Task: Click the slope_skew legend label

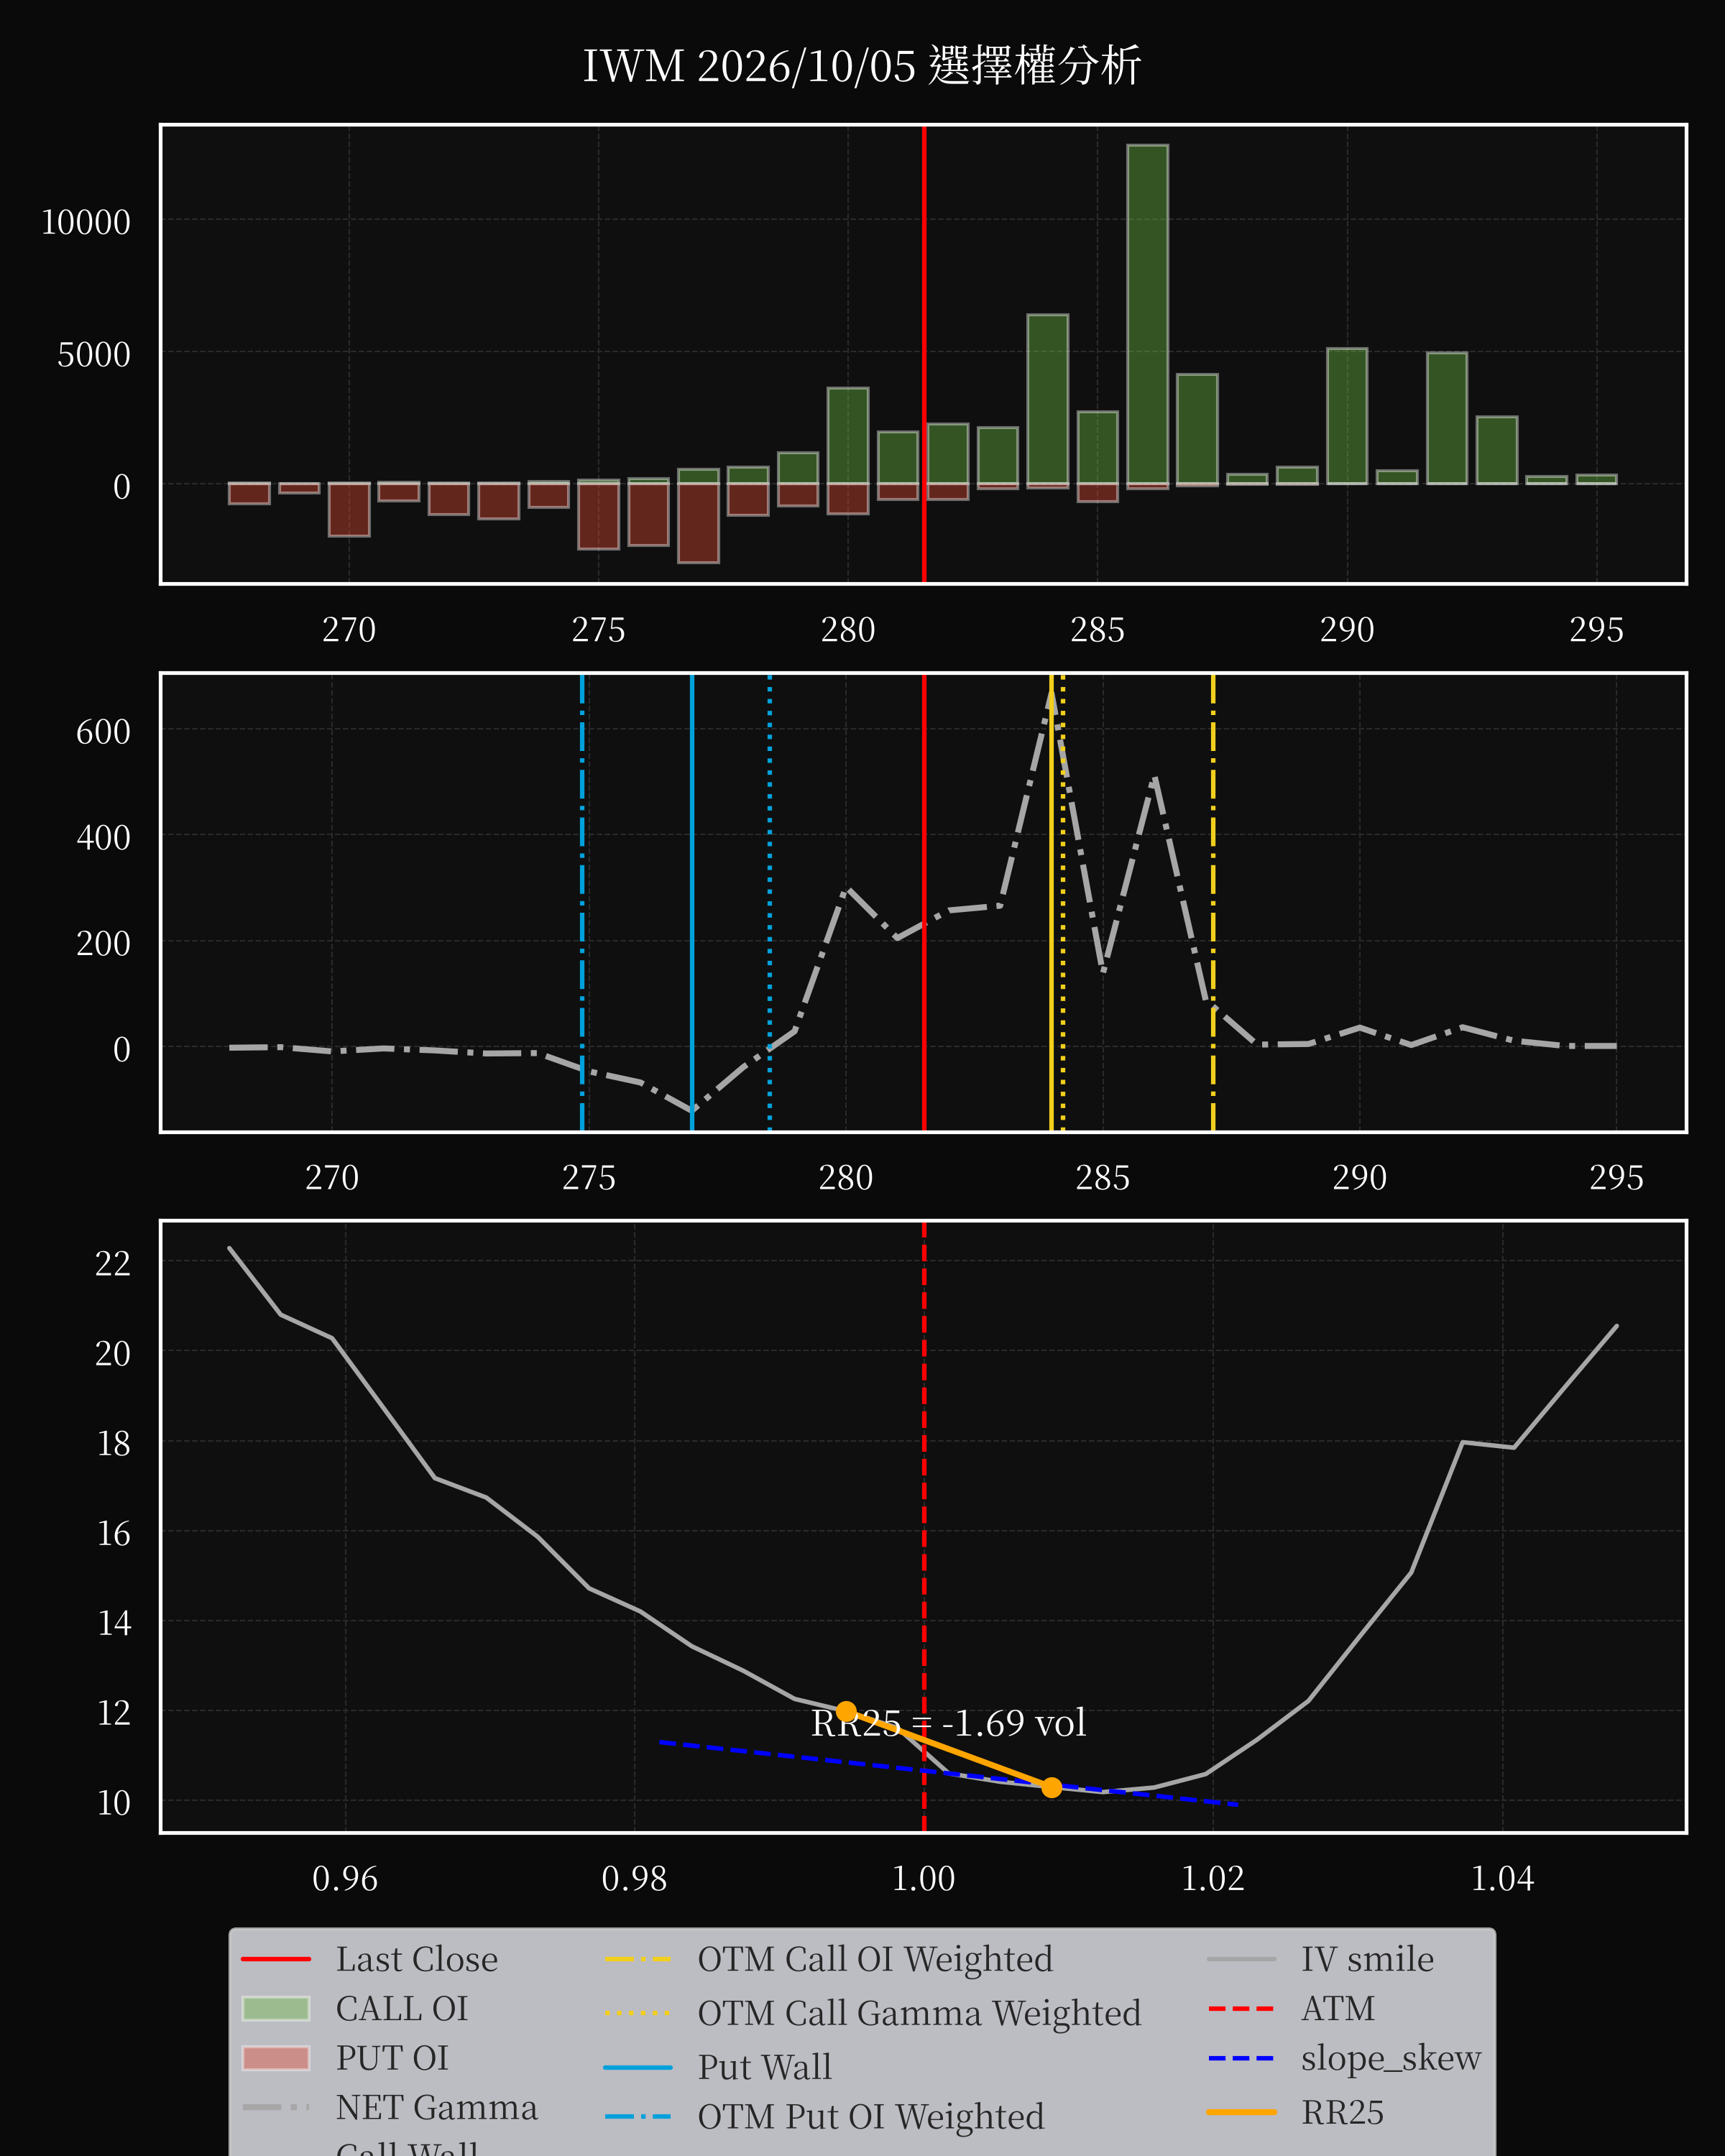Action: pos(1390,2058)
